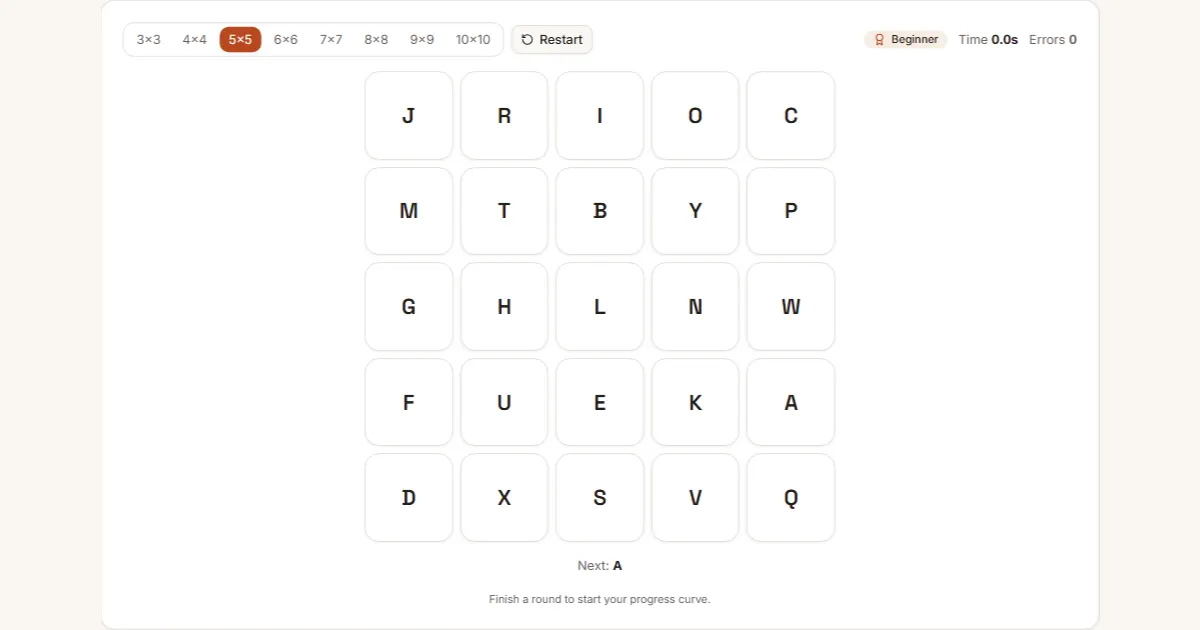Choose the letter G tile
Viewport: 1200px width, 630px height.
tap(409, 307)
